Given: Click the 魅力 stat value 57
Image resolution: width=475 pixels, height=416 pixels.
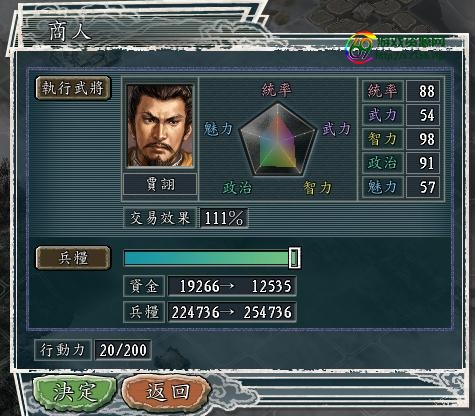Looking at the screenshot, I should tap(423, 187).
